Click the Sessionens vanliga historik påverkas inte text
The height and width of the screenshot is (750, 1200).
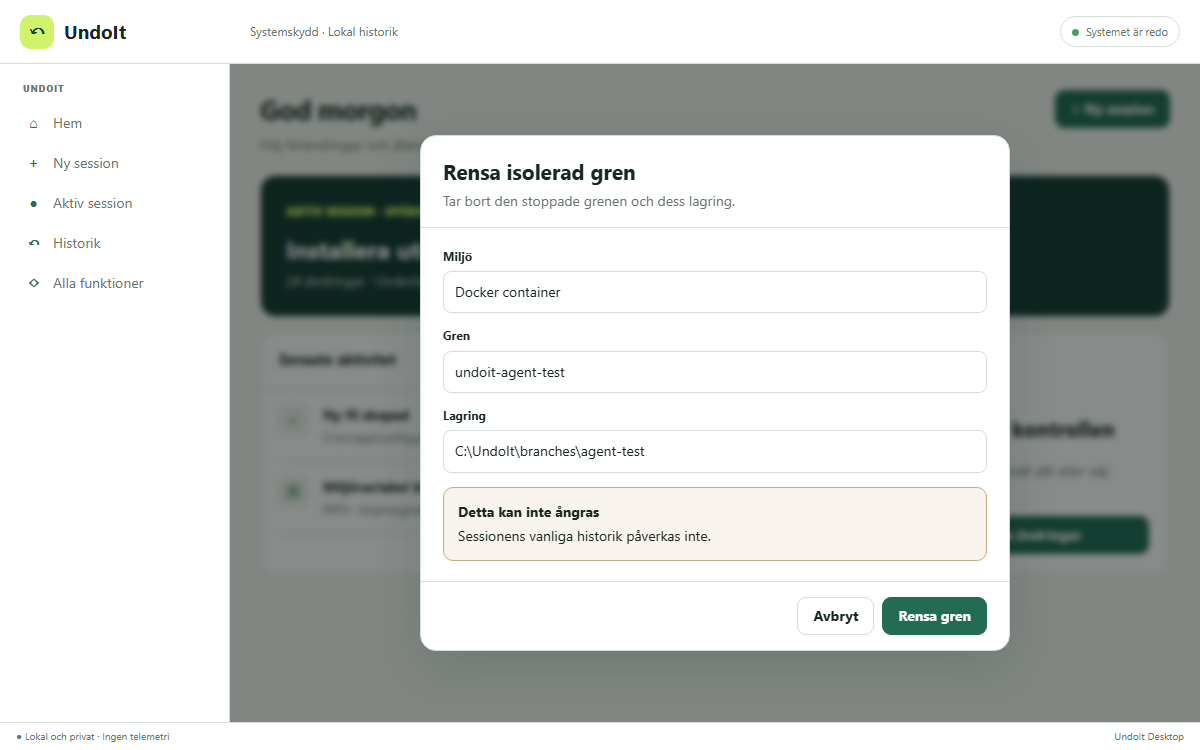[x=584, y=536]
